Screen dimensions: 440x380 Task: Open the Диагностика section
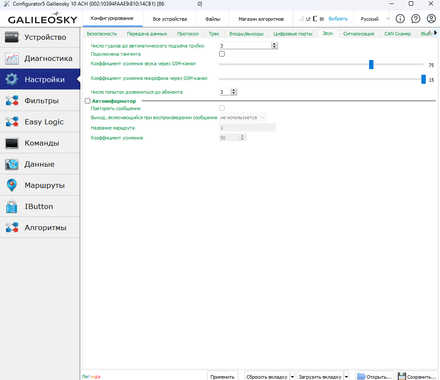(40, 58)
